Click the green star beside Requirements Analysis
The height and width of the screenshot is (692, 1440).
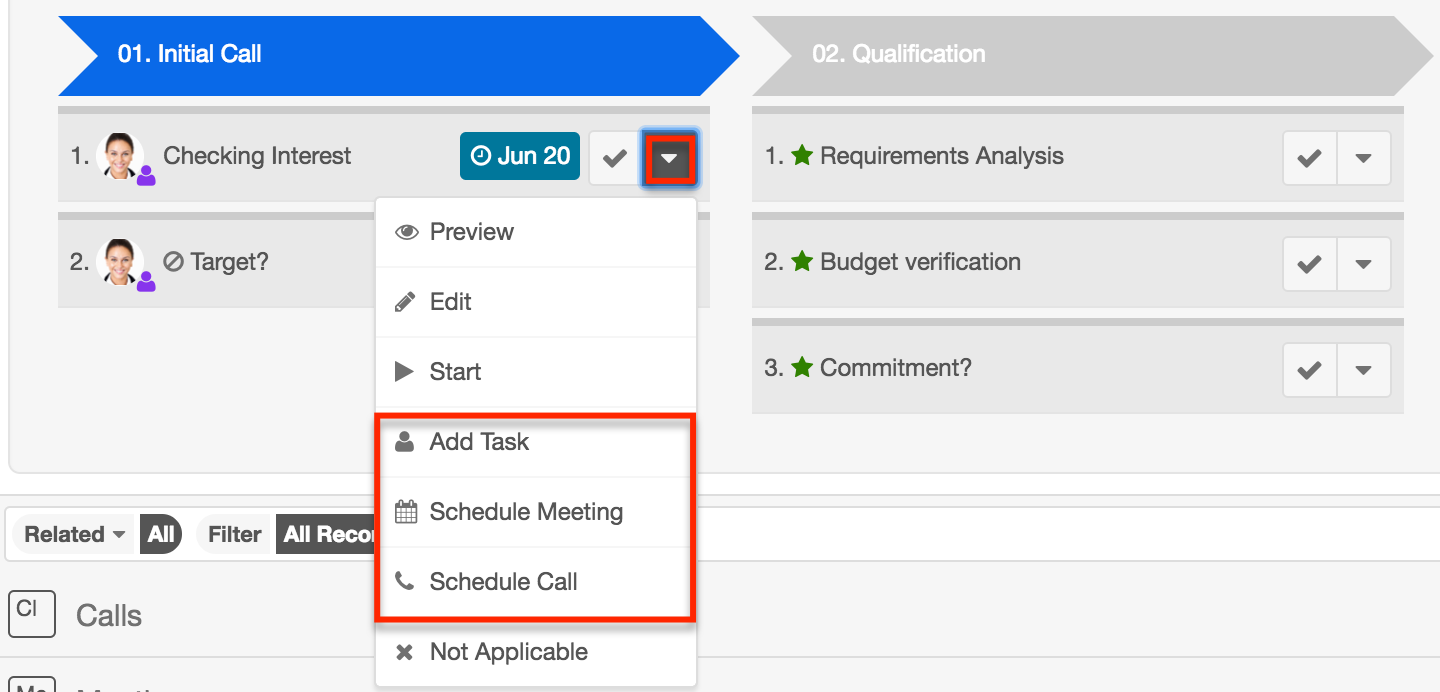pos(802,156)
